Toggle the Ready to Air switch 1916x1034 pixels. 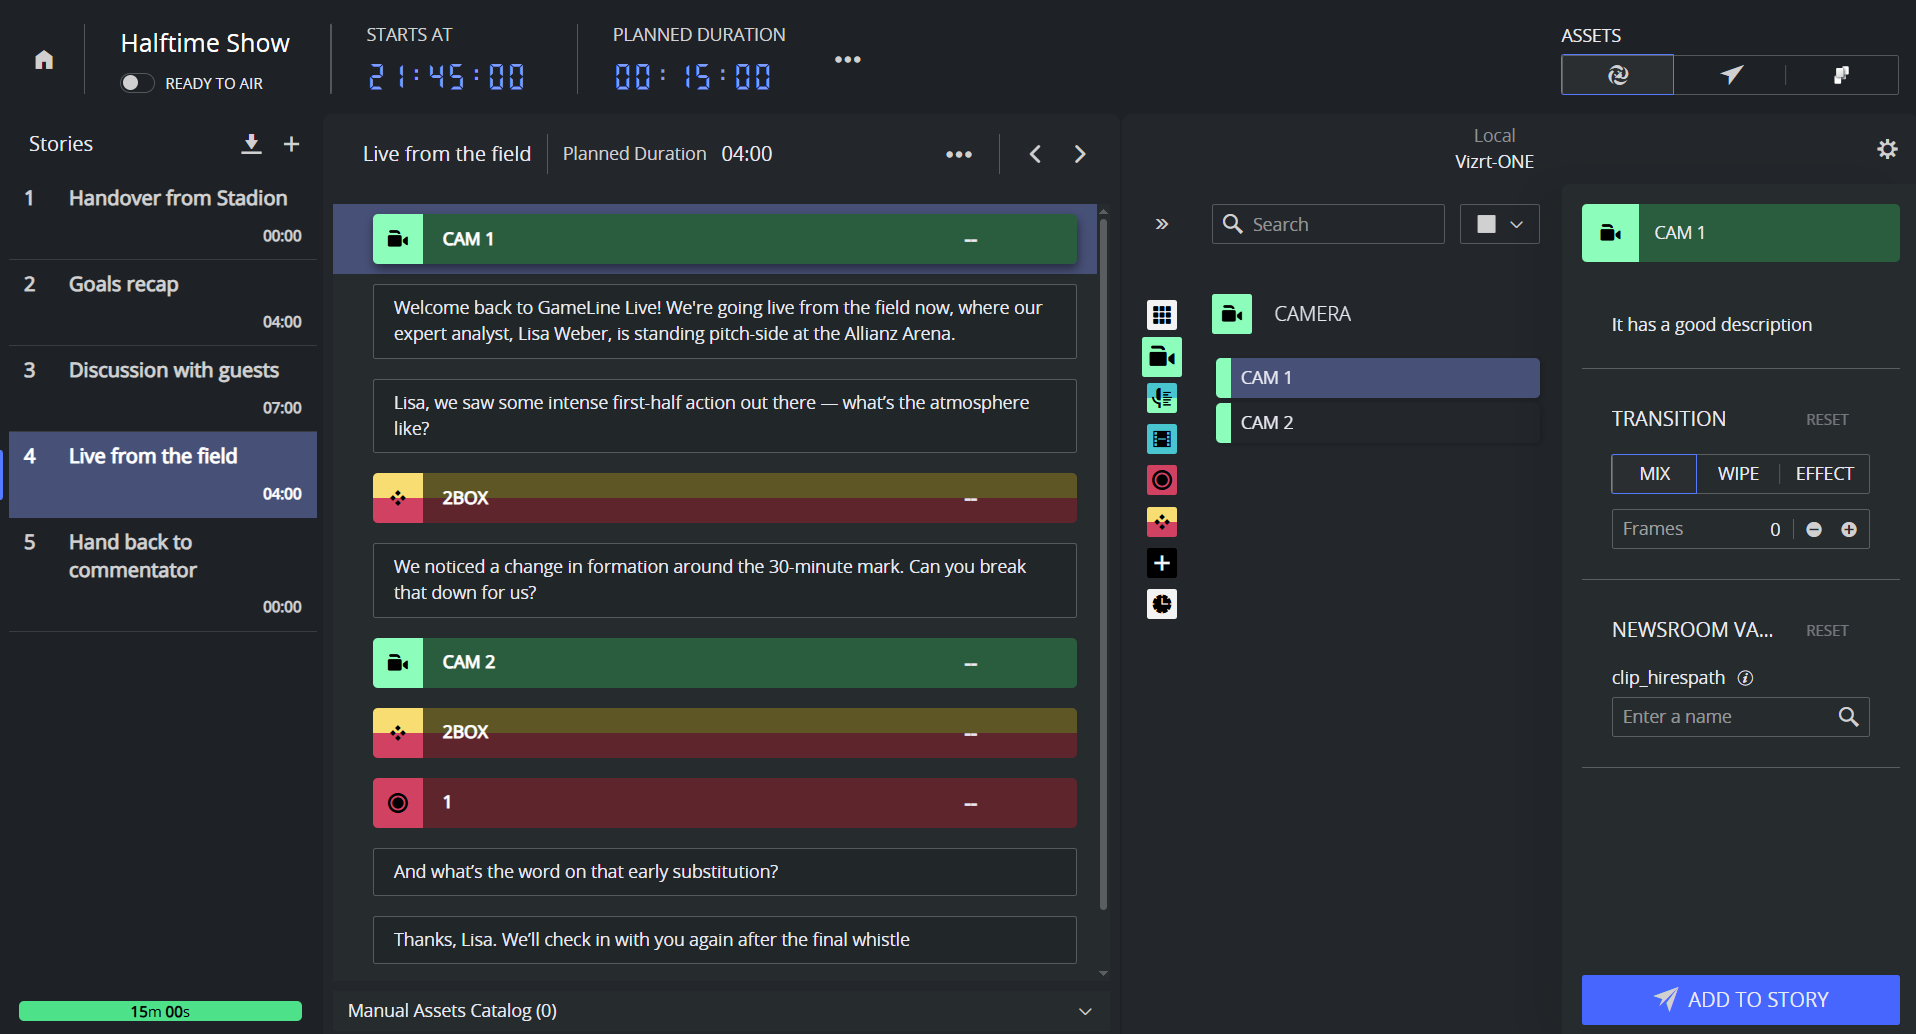click(137, 83)
